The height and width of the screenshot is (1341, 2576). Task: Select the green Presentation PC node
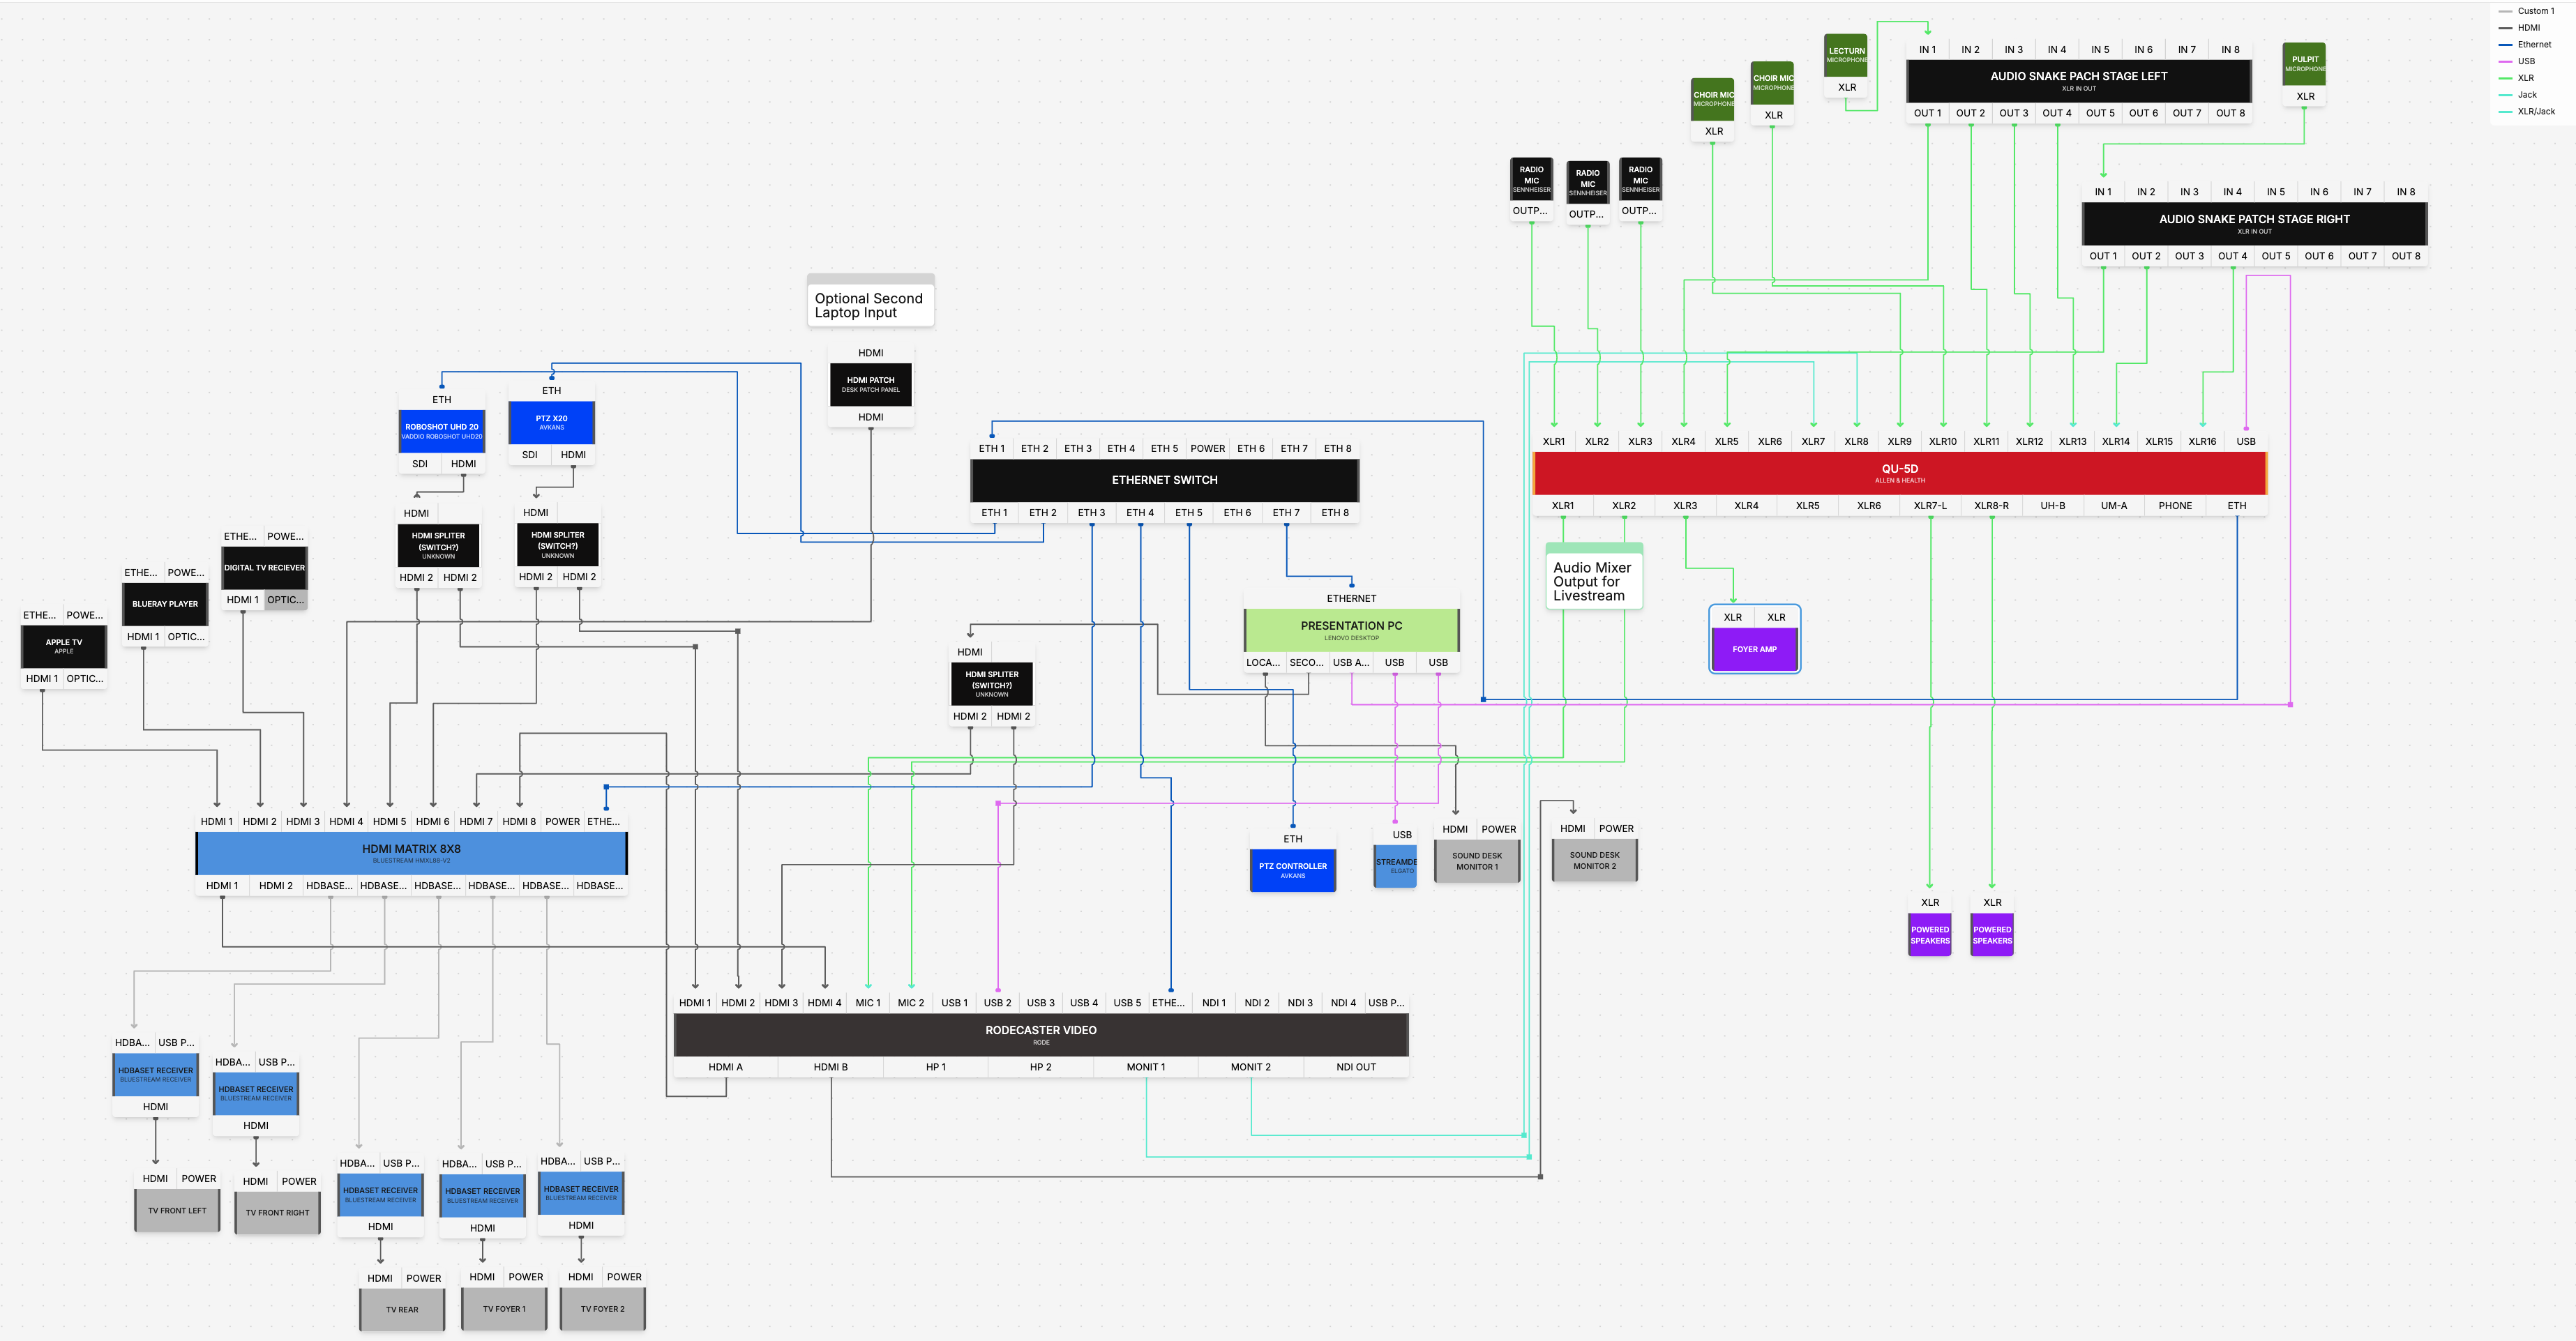pyautogui.click(x=1351, y=630)
